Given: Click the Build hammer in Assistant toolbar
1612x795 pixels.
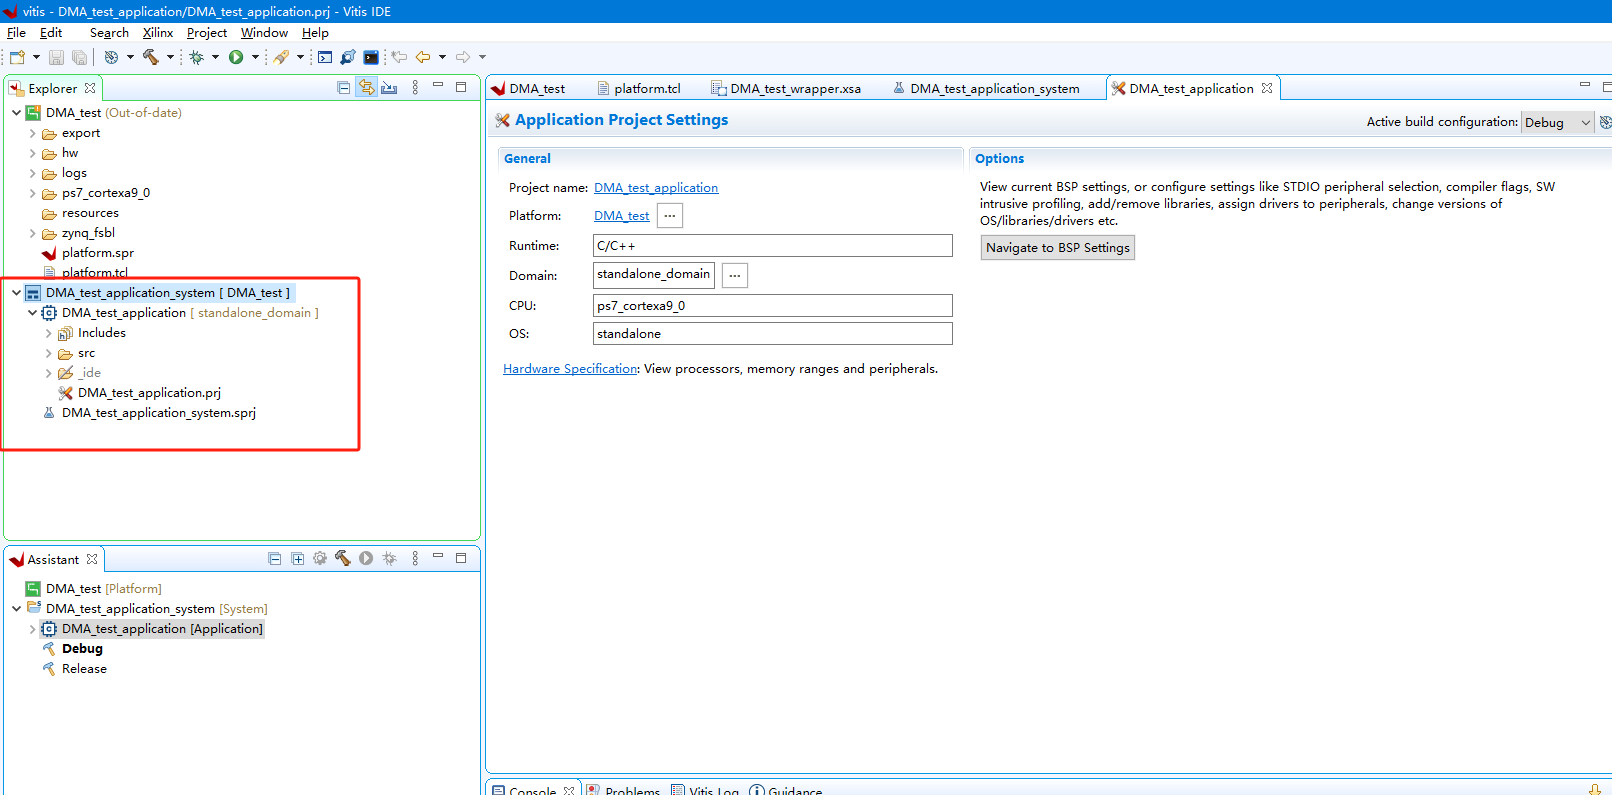Looking at the screenshot, I should (343, 559).
